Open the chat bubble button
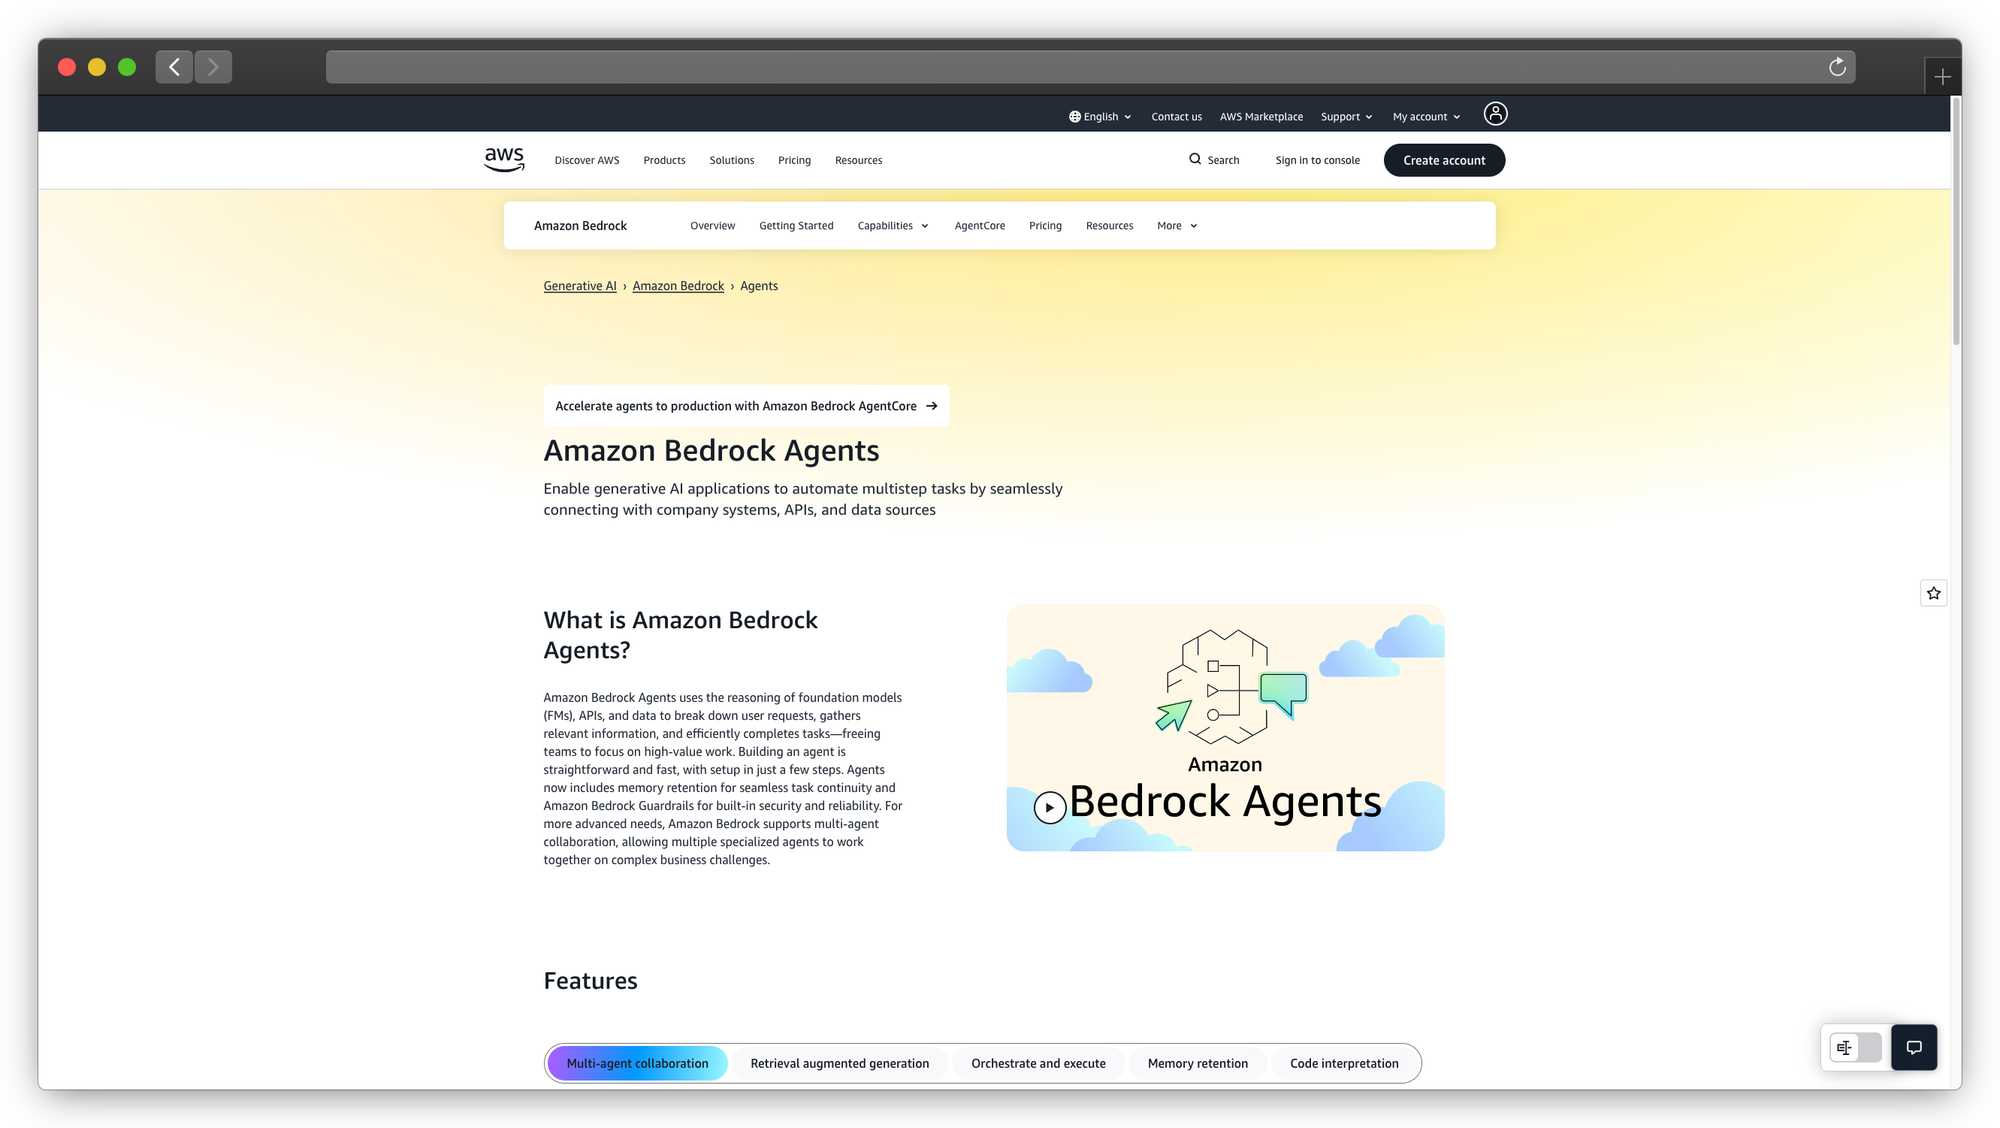Image resolution: width=2000 pixels, height=1128 pixels. (1913, 1047)
